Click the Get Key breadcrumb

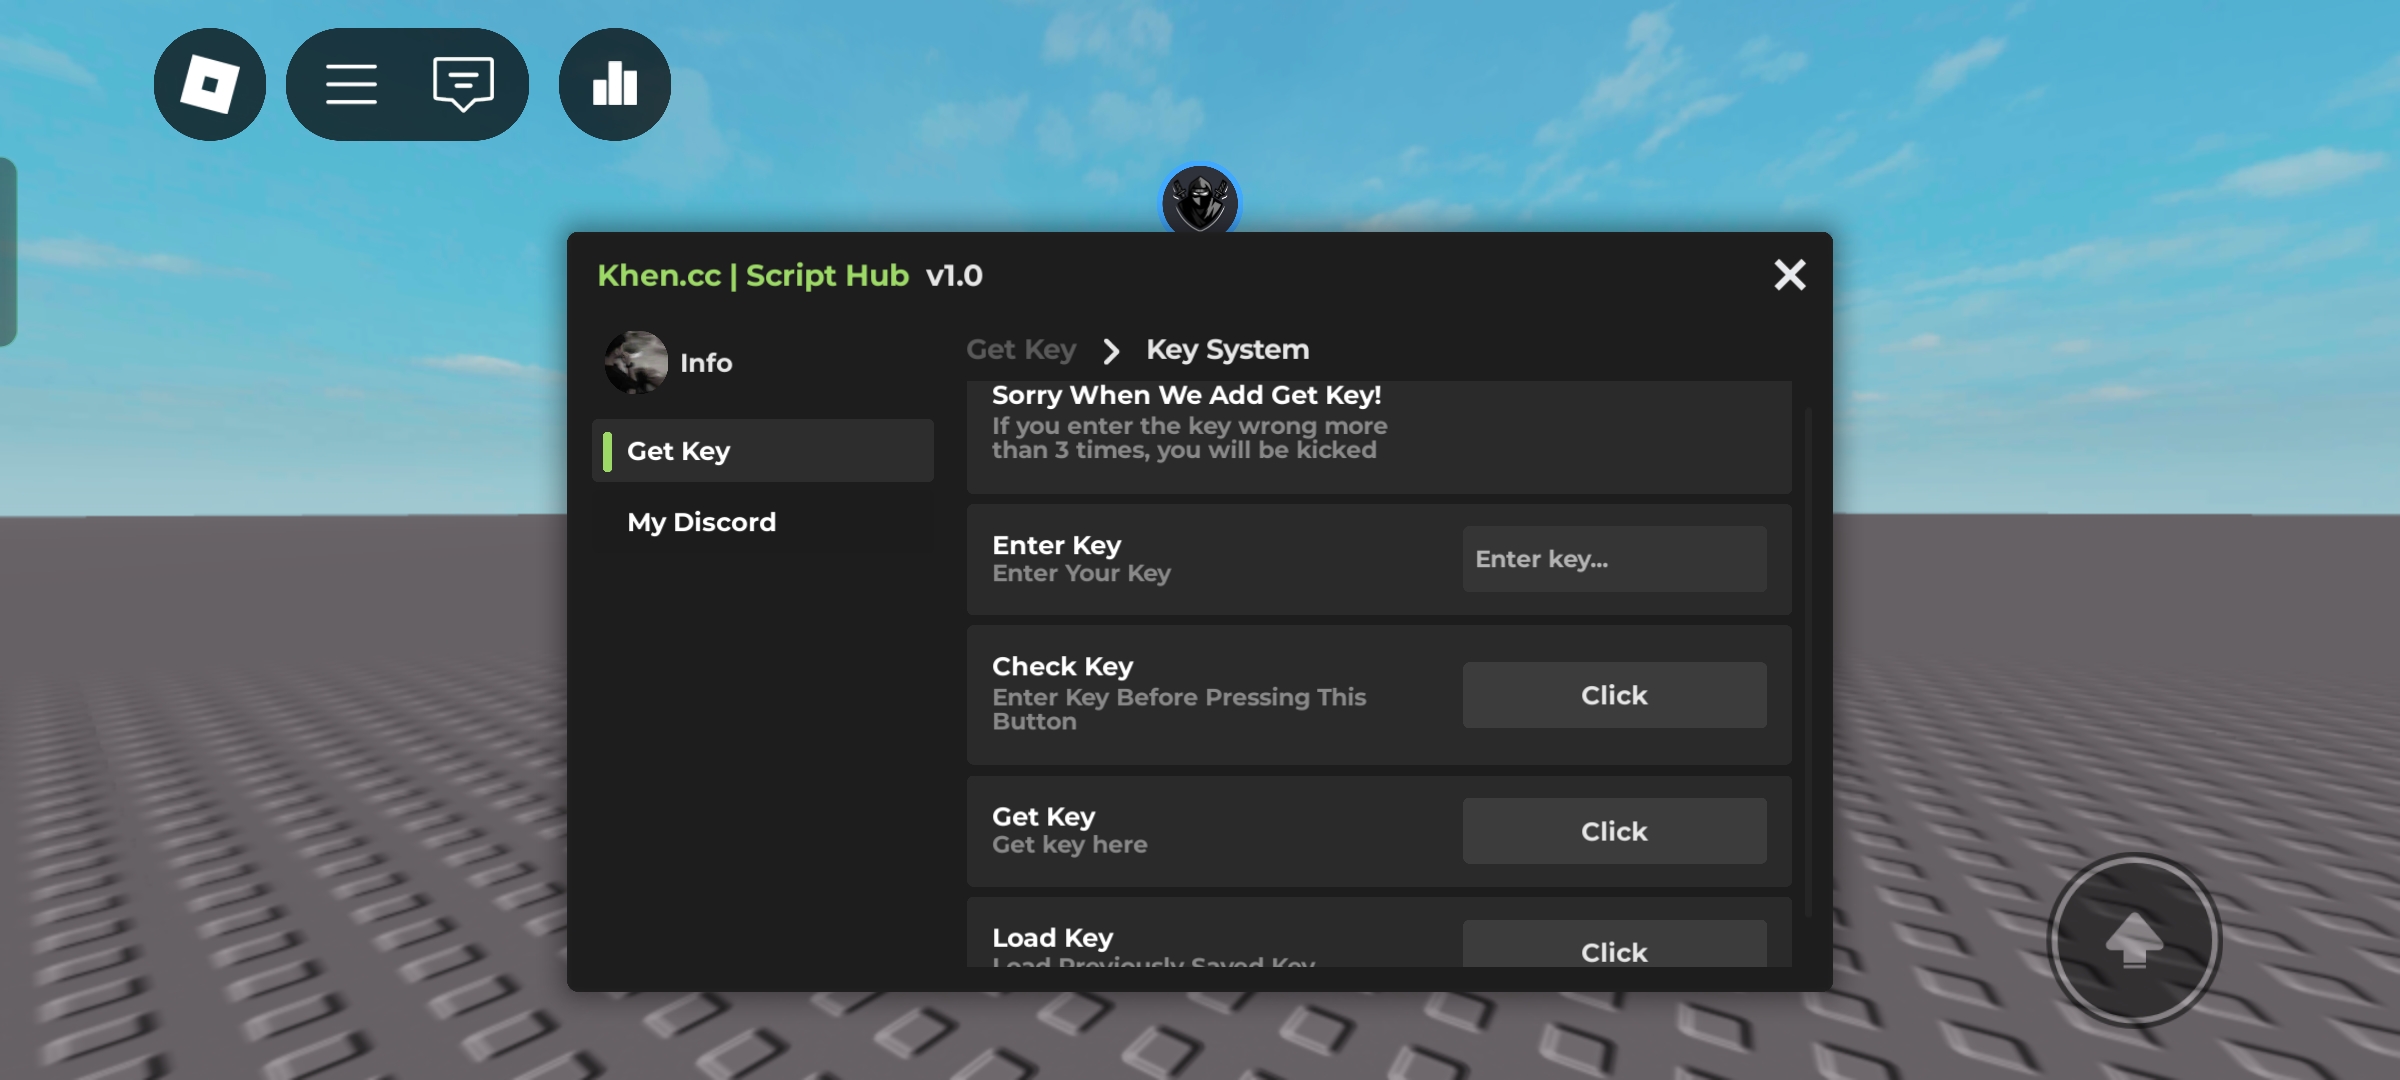[1021, 349]
